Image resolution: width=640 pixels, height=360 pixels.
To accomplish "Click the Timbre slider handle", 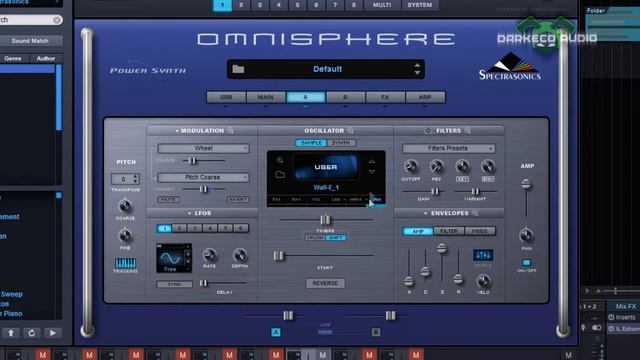I will (x=325, y=220).
